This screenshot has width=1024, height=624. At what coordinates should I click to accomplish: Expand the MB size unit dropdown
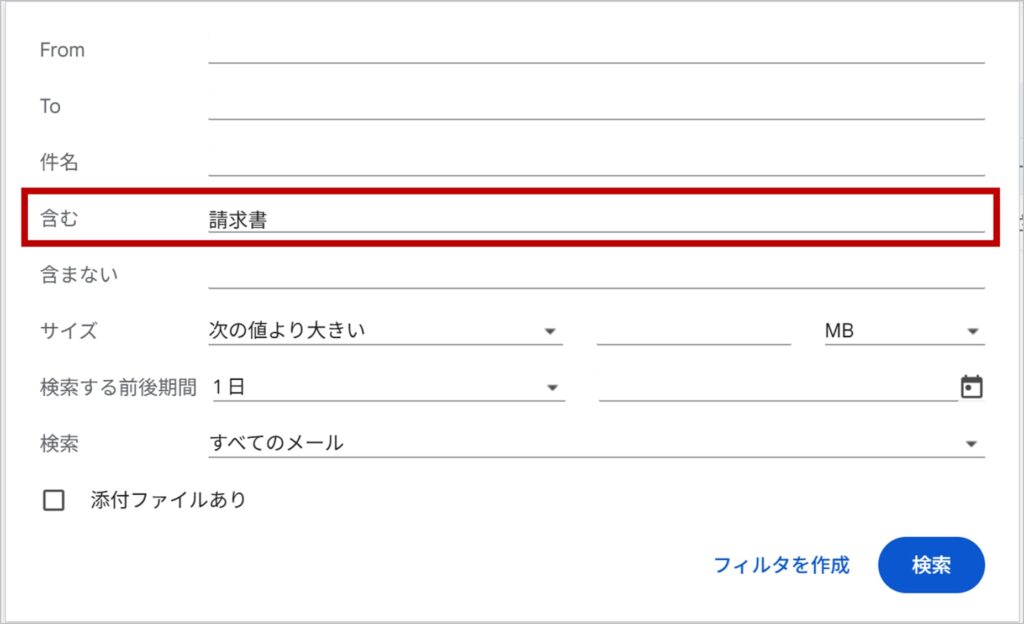[903, 330]
